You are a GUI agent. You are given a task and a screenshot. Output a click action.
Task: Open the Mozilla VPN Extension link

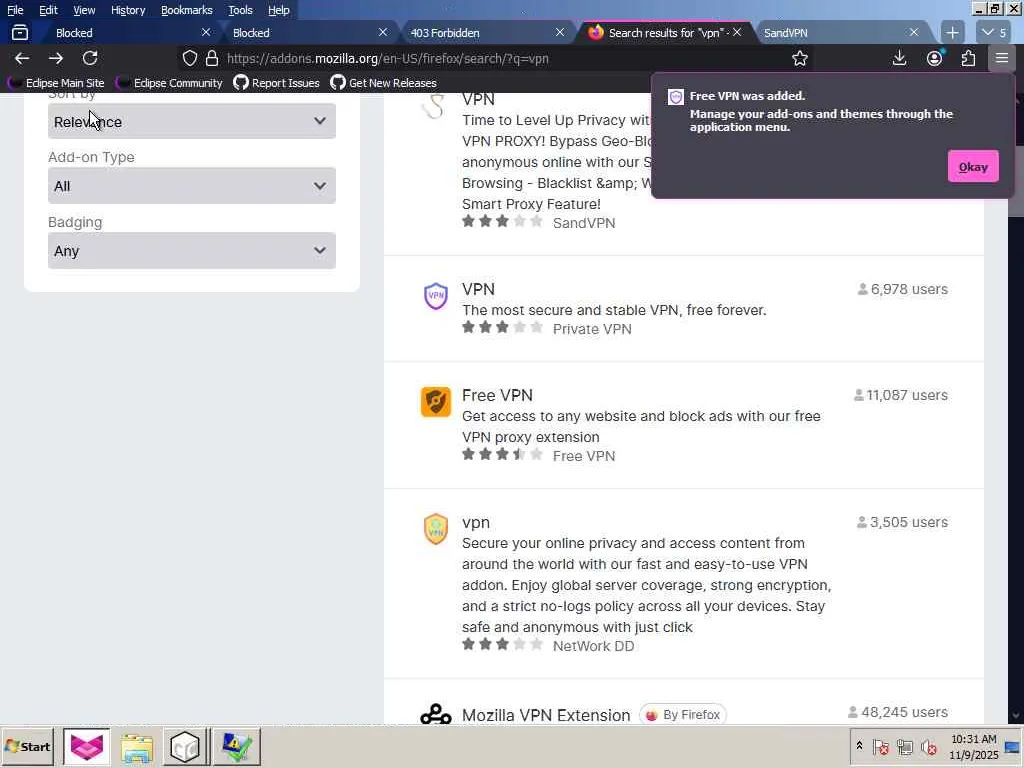click(546, 715)
